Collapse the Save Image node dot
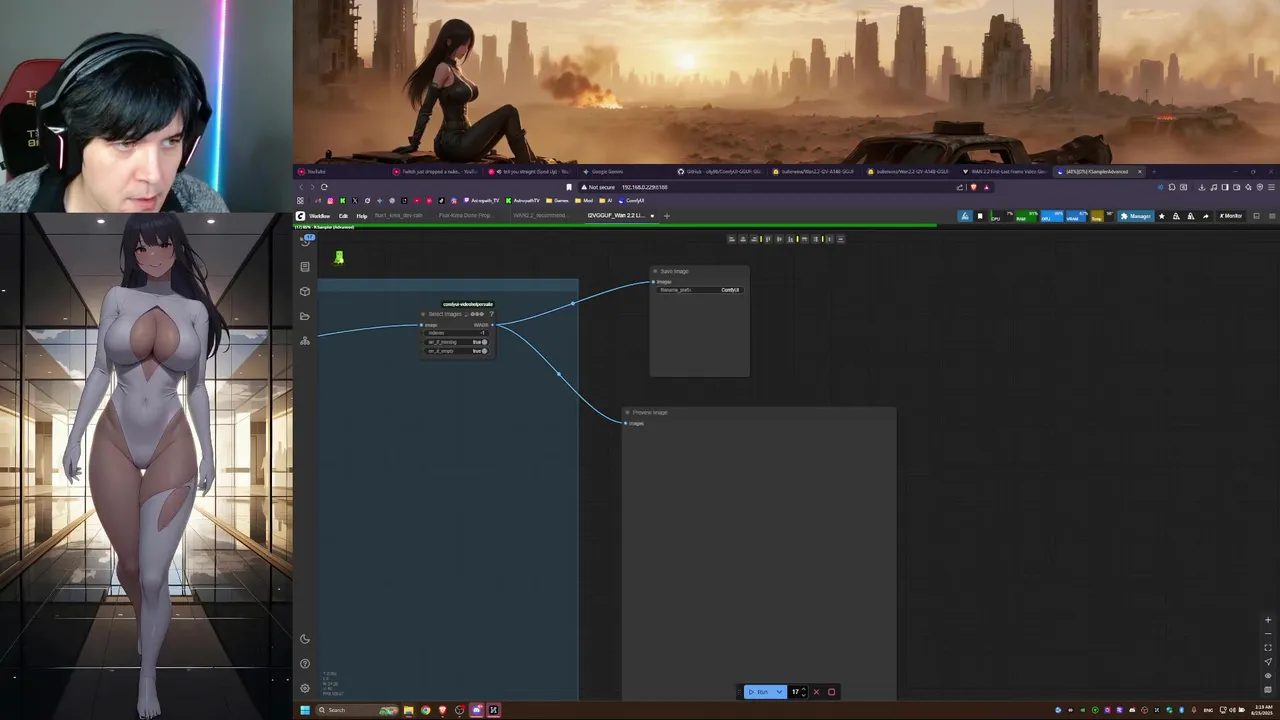The width and height of the screenshot is (1280, 720). tap(655, 271)
